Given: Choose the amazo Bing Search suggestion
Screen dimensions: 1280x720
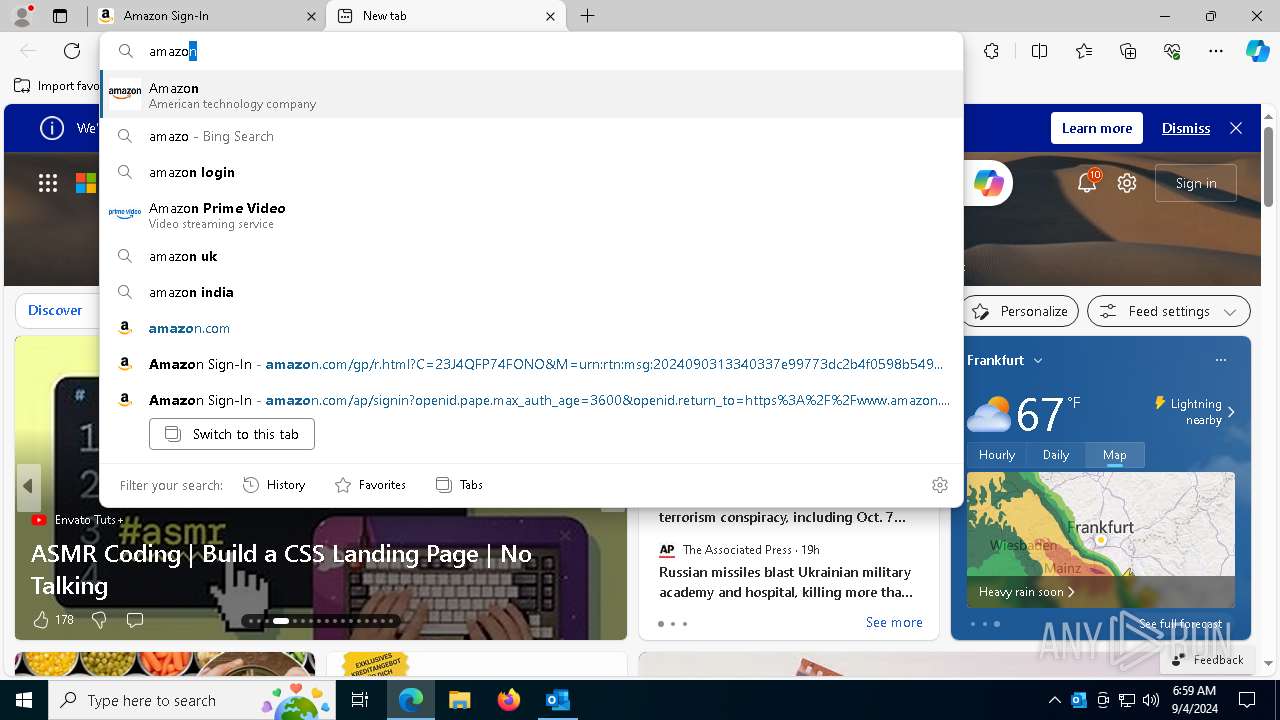Looking at the screenshot, I should pos(531,136).
